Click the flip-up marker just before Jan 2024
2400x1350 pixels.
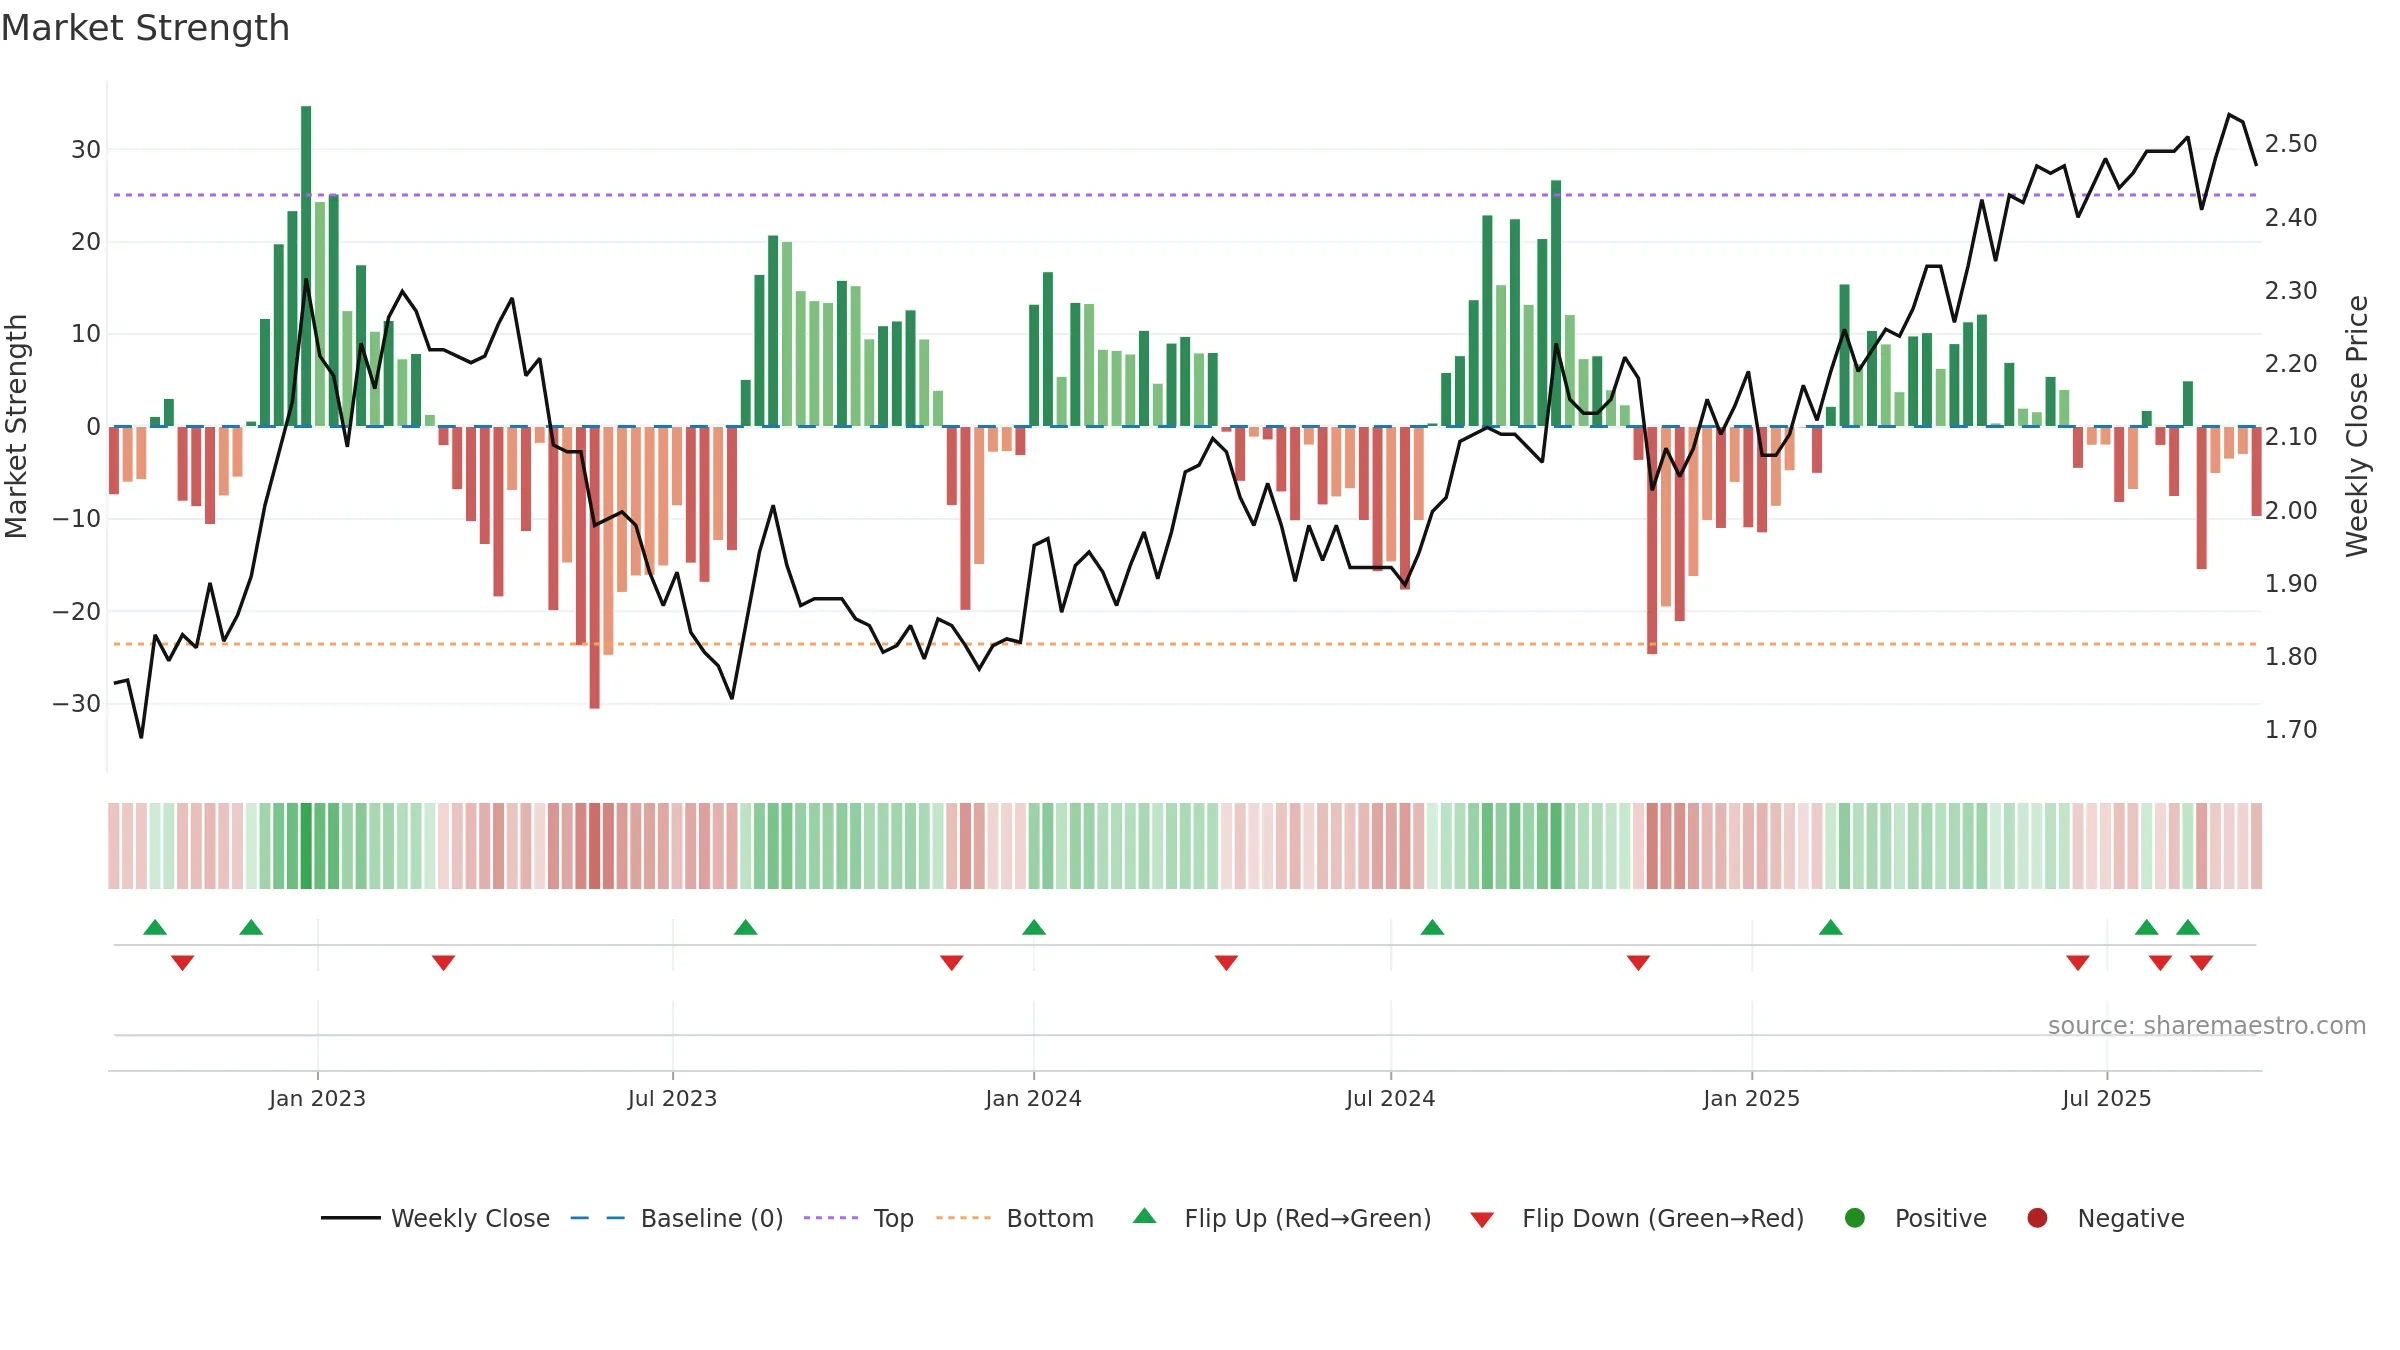1034,927
